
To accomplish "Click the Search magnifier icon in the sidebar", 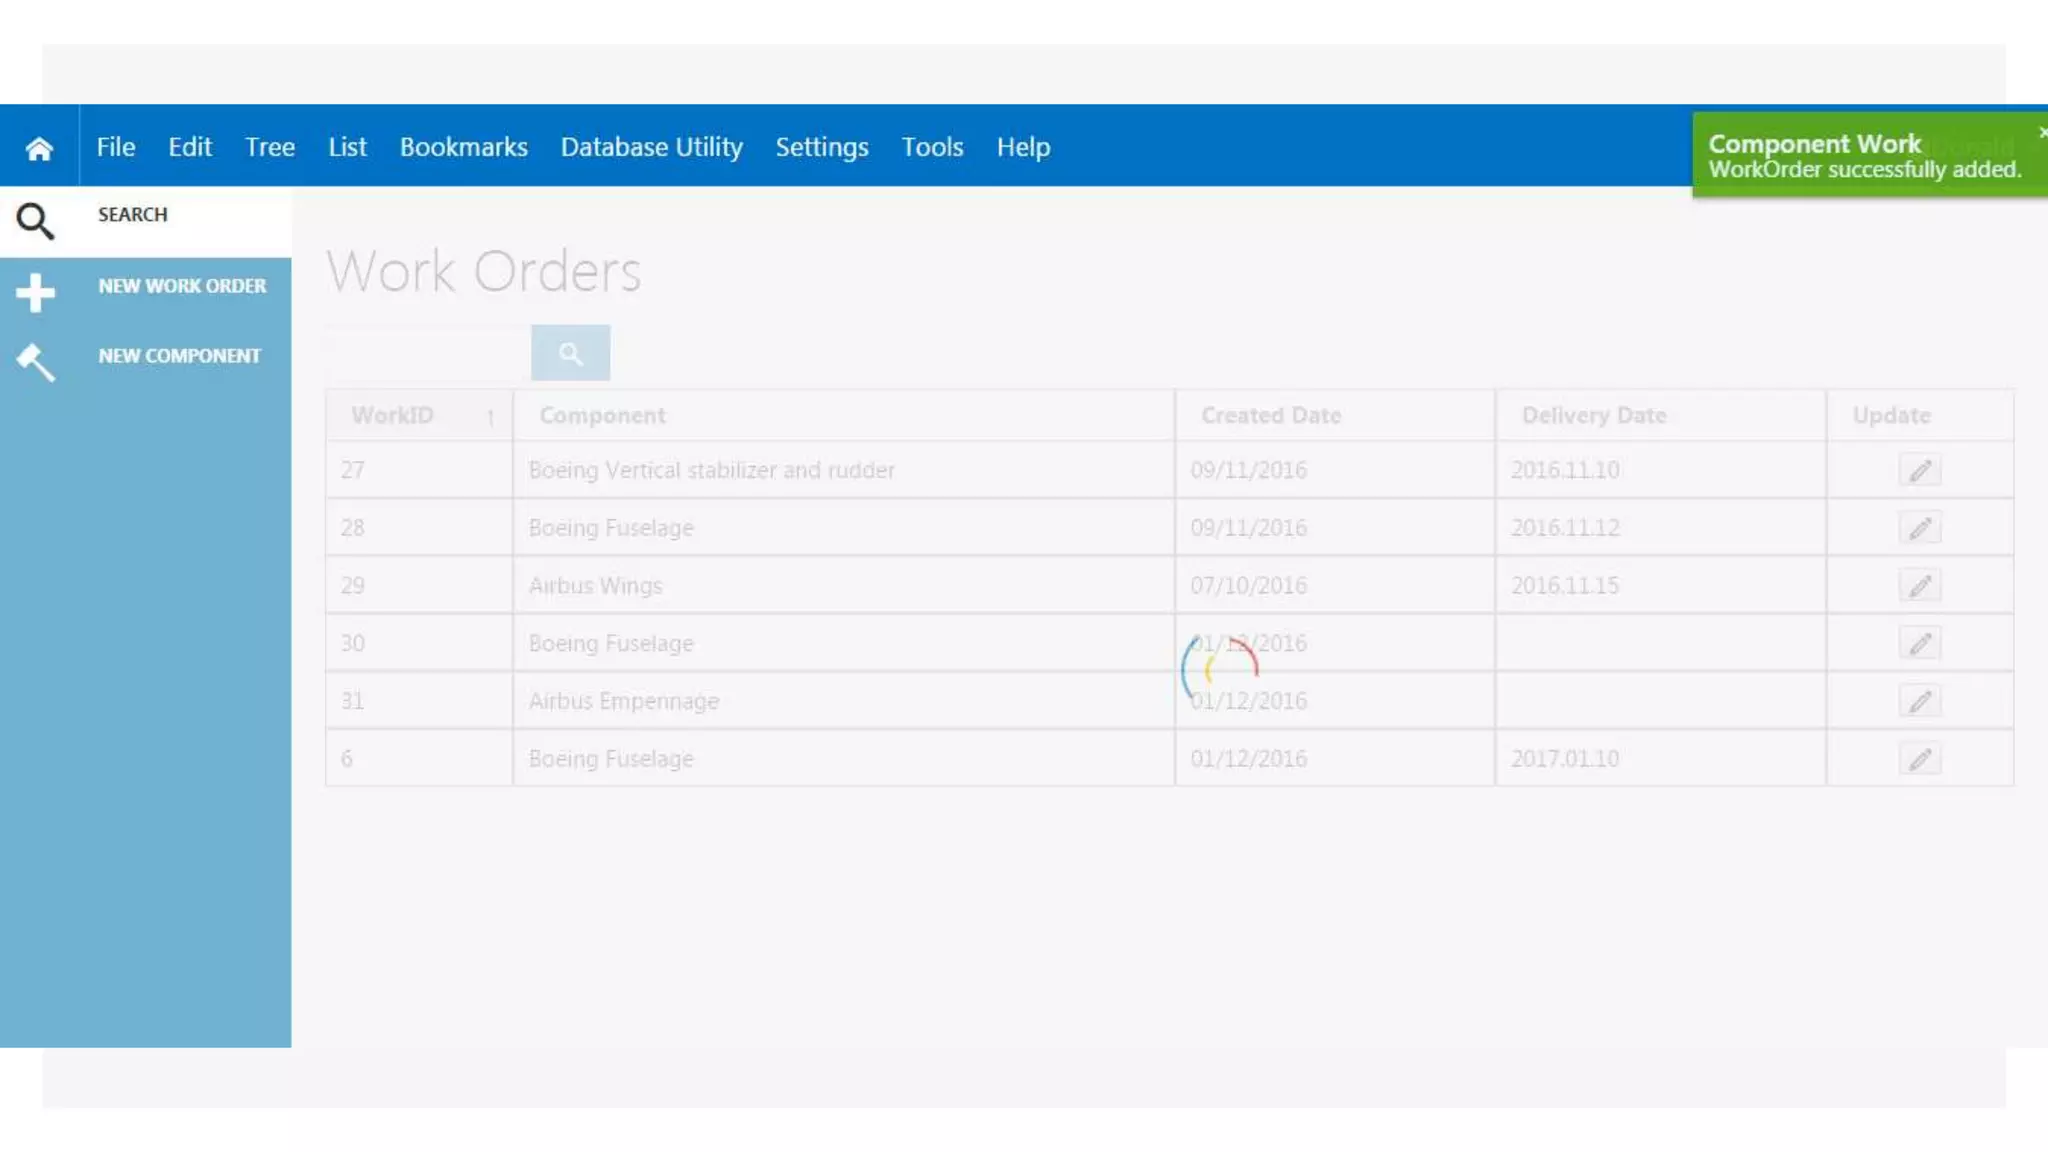I will 35,221.
